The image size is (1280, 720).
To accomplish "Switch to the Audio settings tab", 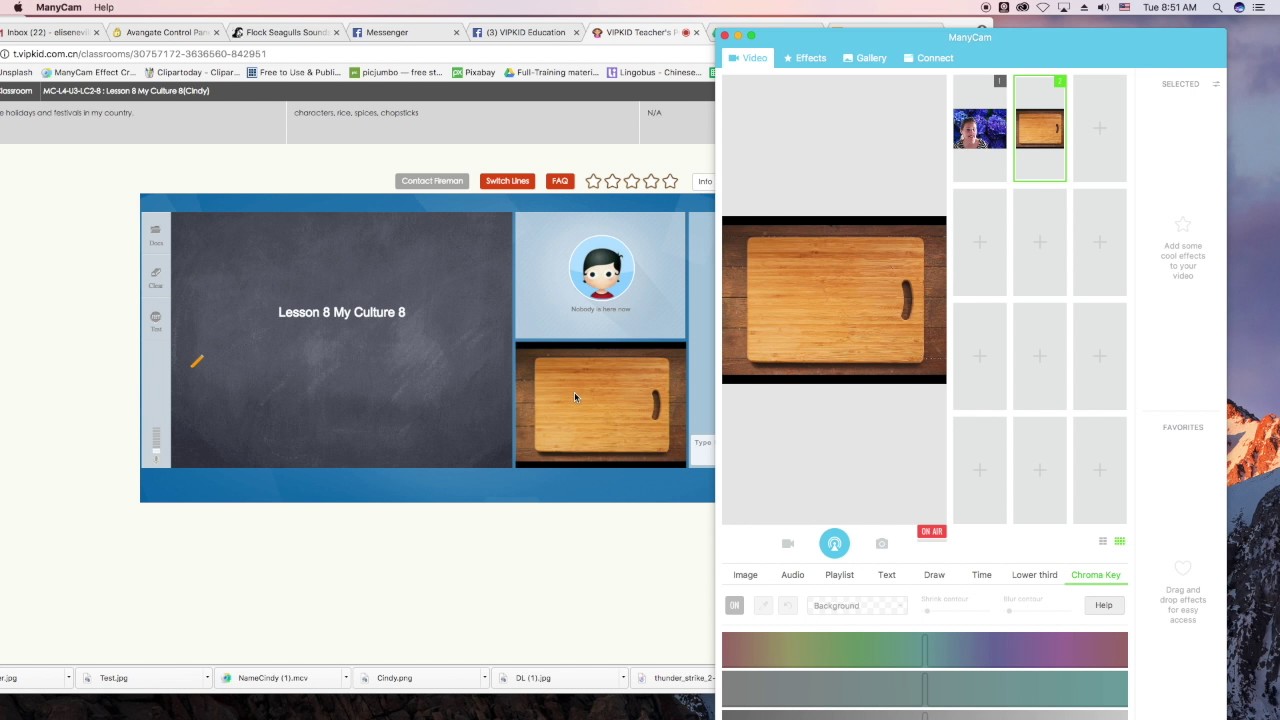I will 792,575.
